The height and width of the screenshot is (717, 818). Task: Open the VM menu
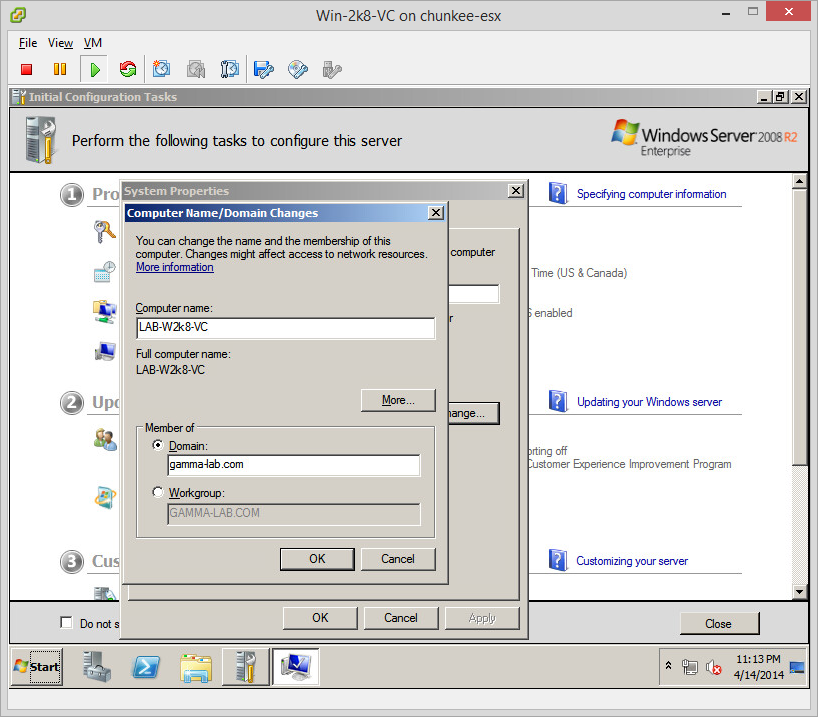point(93,43)
